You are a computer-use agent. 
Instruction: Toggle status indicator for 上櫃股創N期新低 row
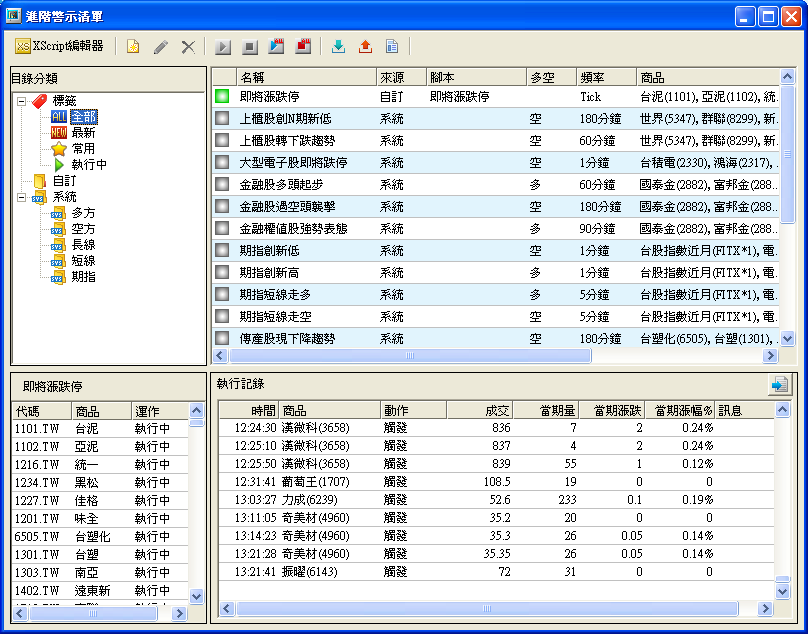[222, 119]
